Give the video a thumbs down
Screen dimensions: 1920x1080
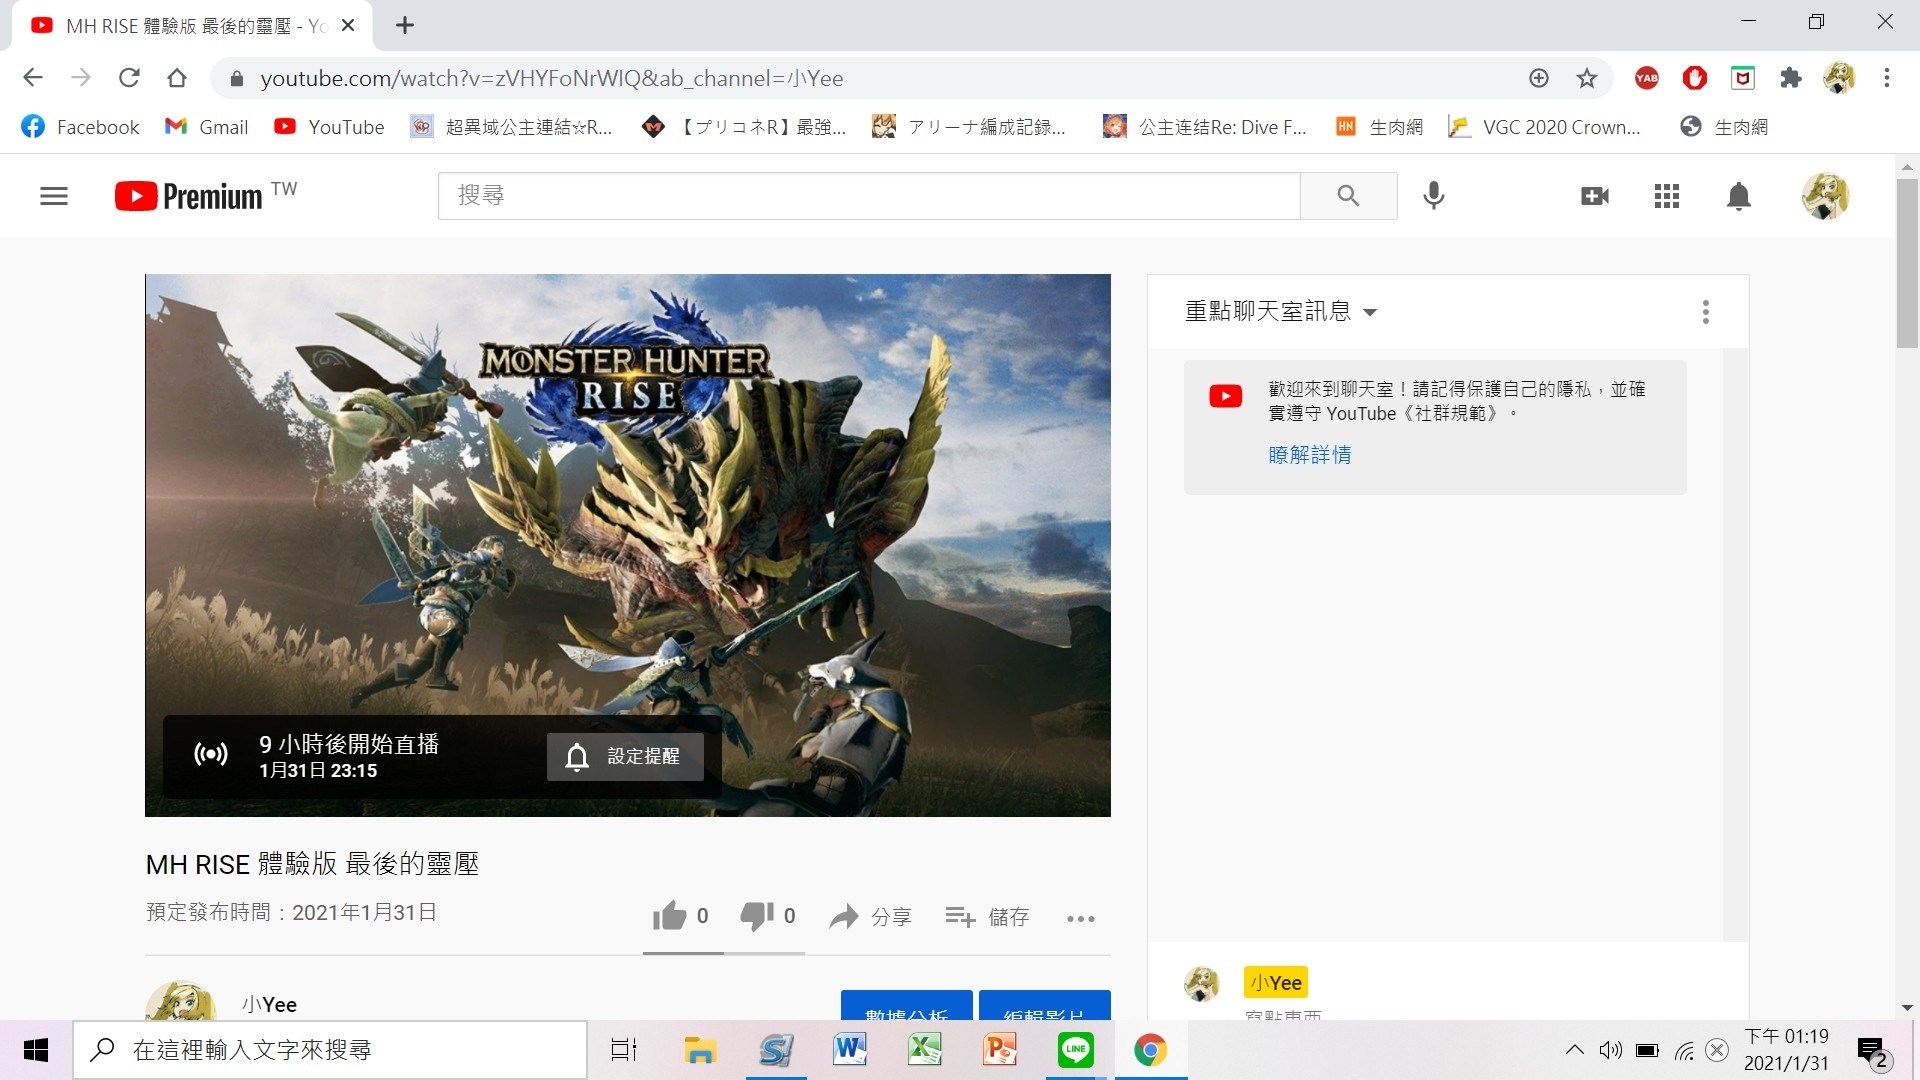[758, 915]
